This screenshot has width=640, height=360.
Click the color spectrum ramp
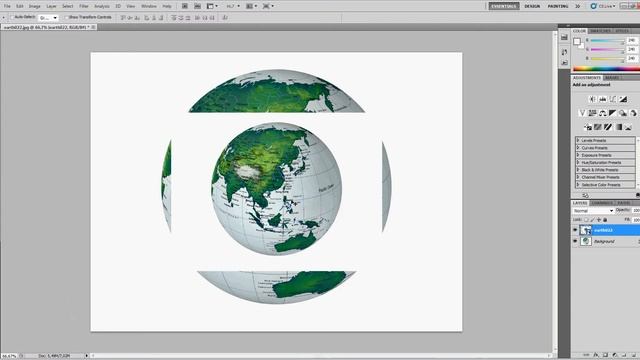click(606, 69)
